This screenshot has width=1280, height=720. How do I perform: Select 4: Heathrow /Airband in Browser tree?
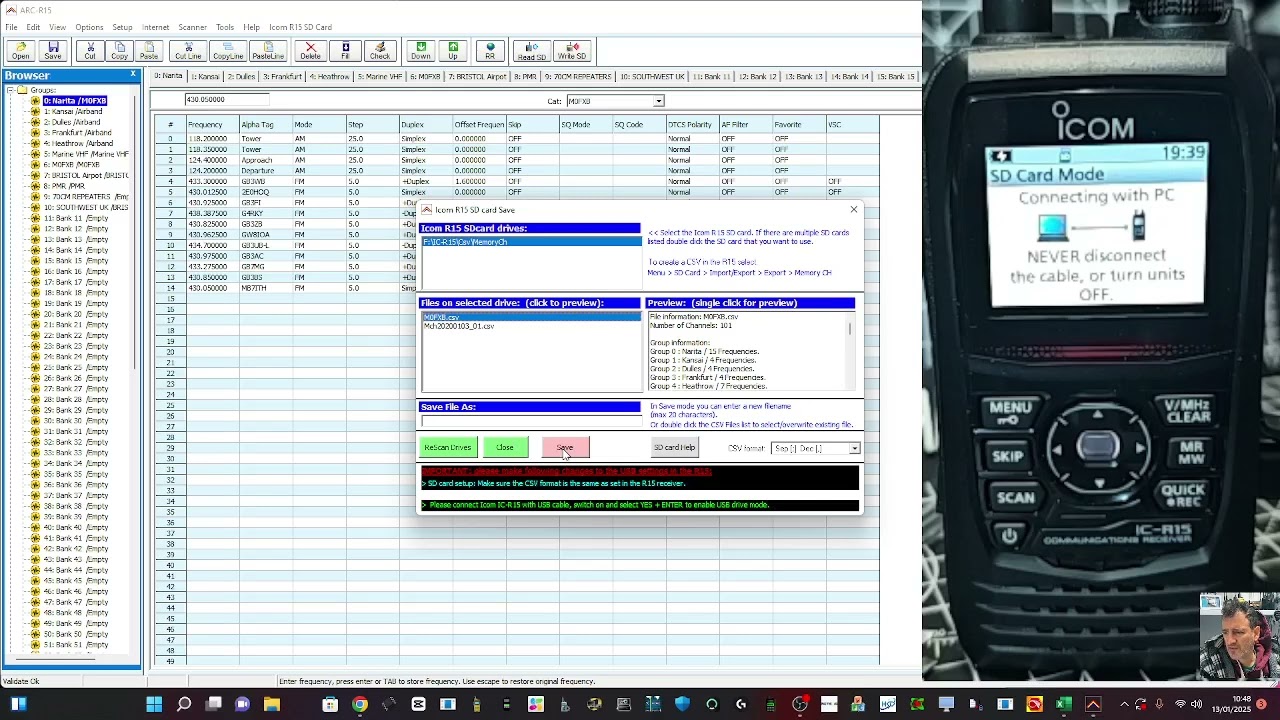coord(77,144)
